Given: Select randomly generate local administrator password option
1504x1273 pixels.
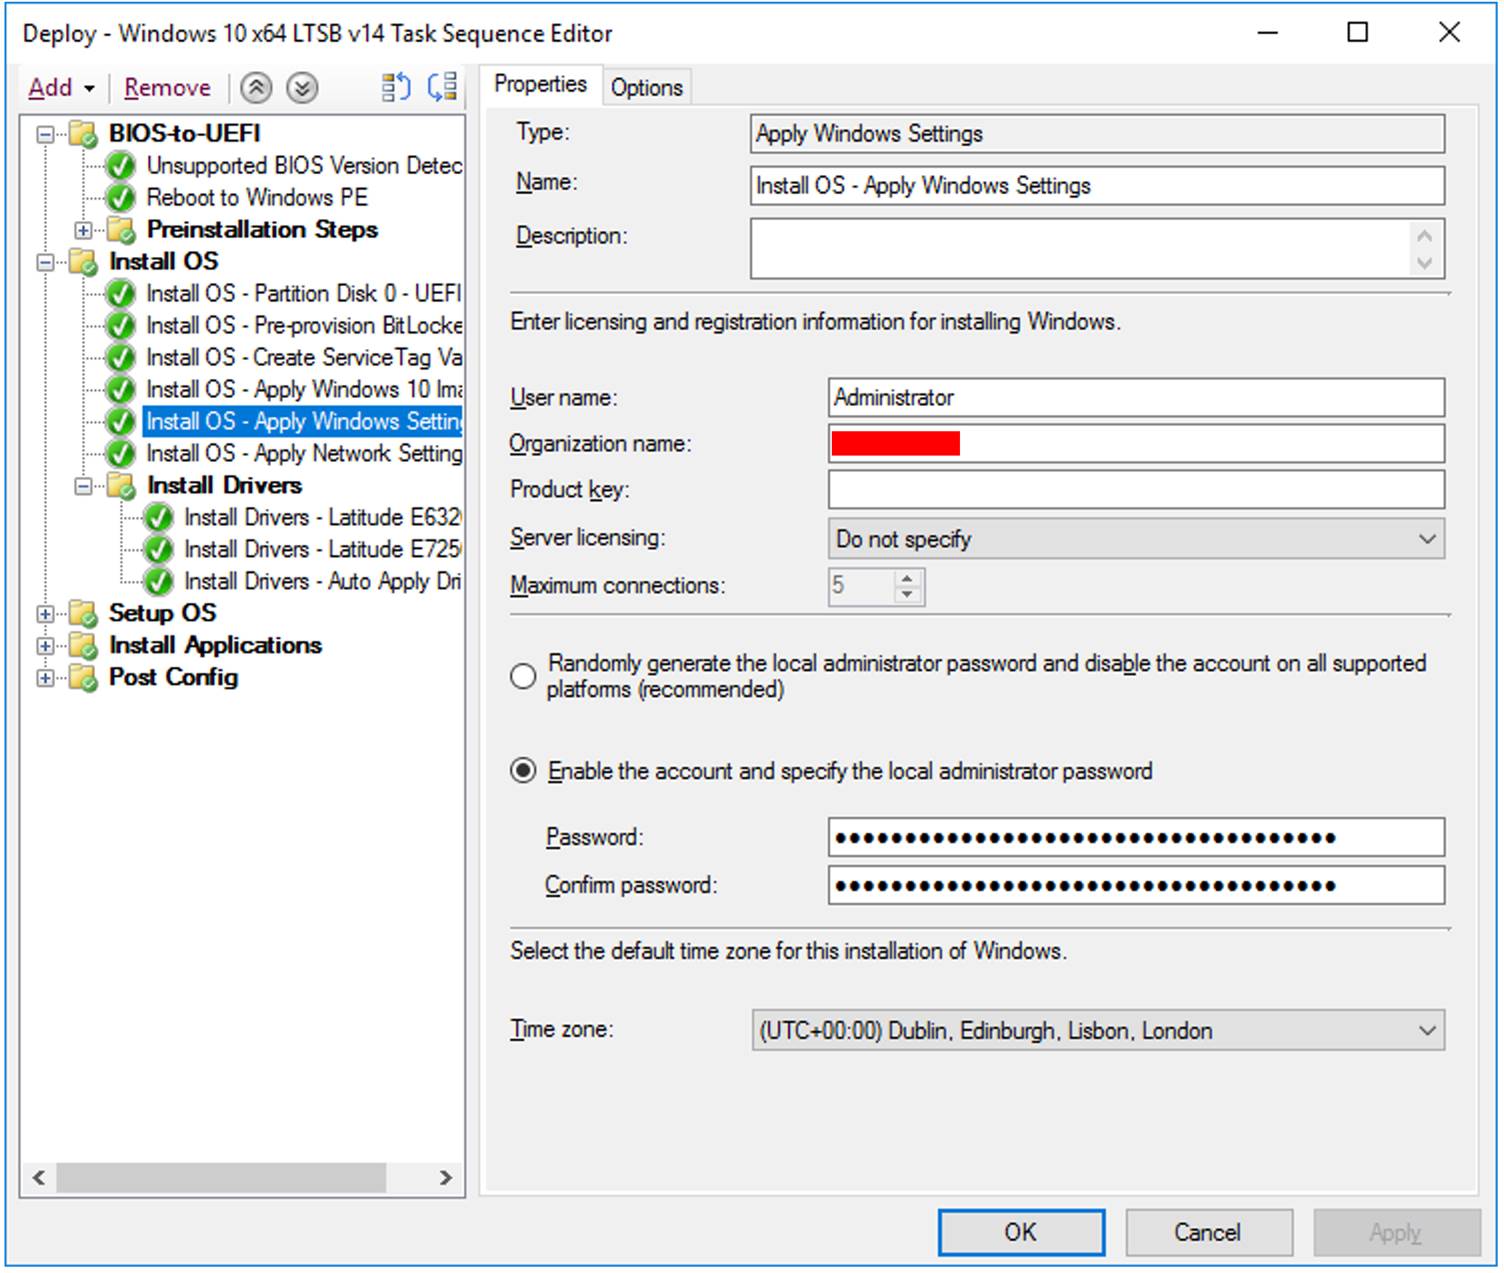Looking at the screenshot, I should coord(523,676).
